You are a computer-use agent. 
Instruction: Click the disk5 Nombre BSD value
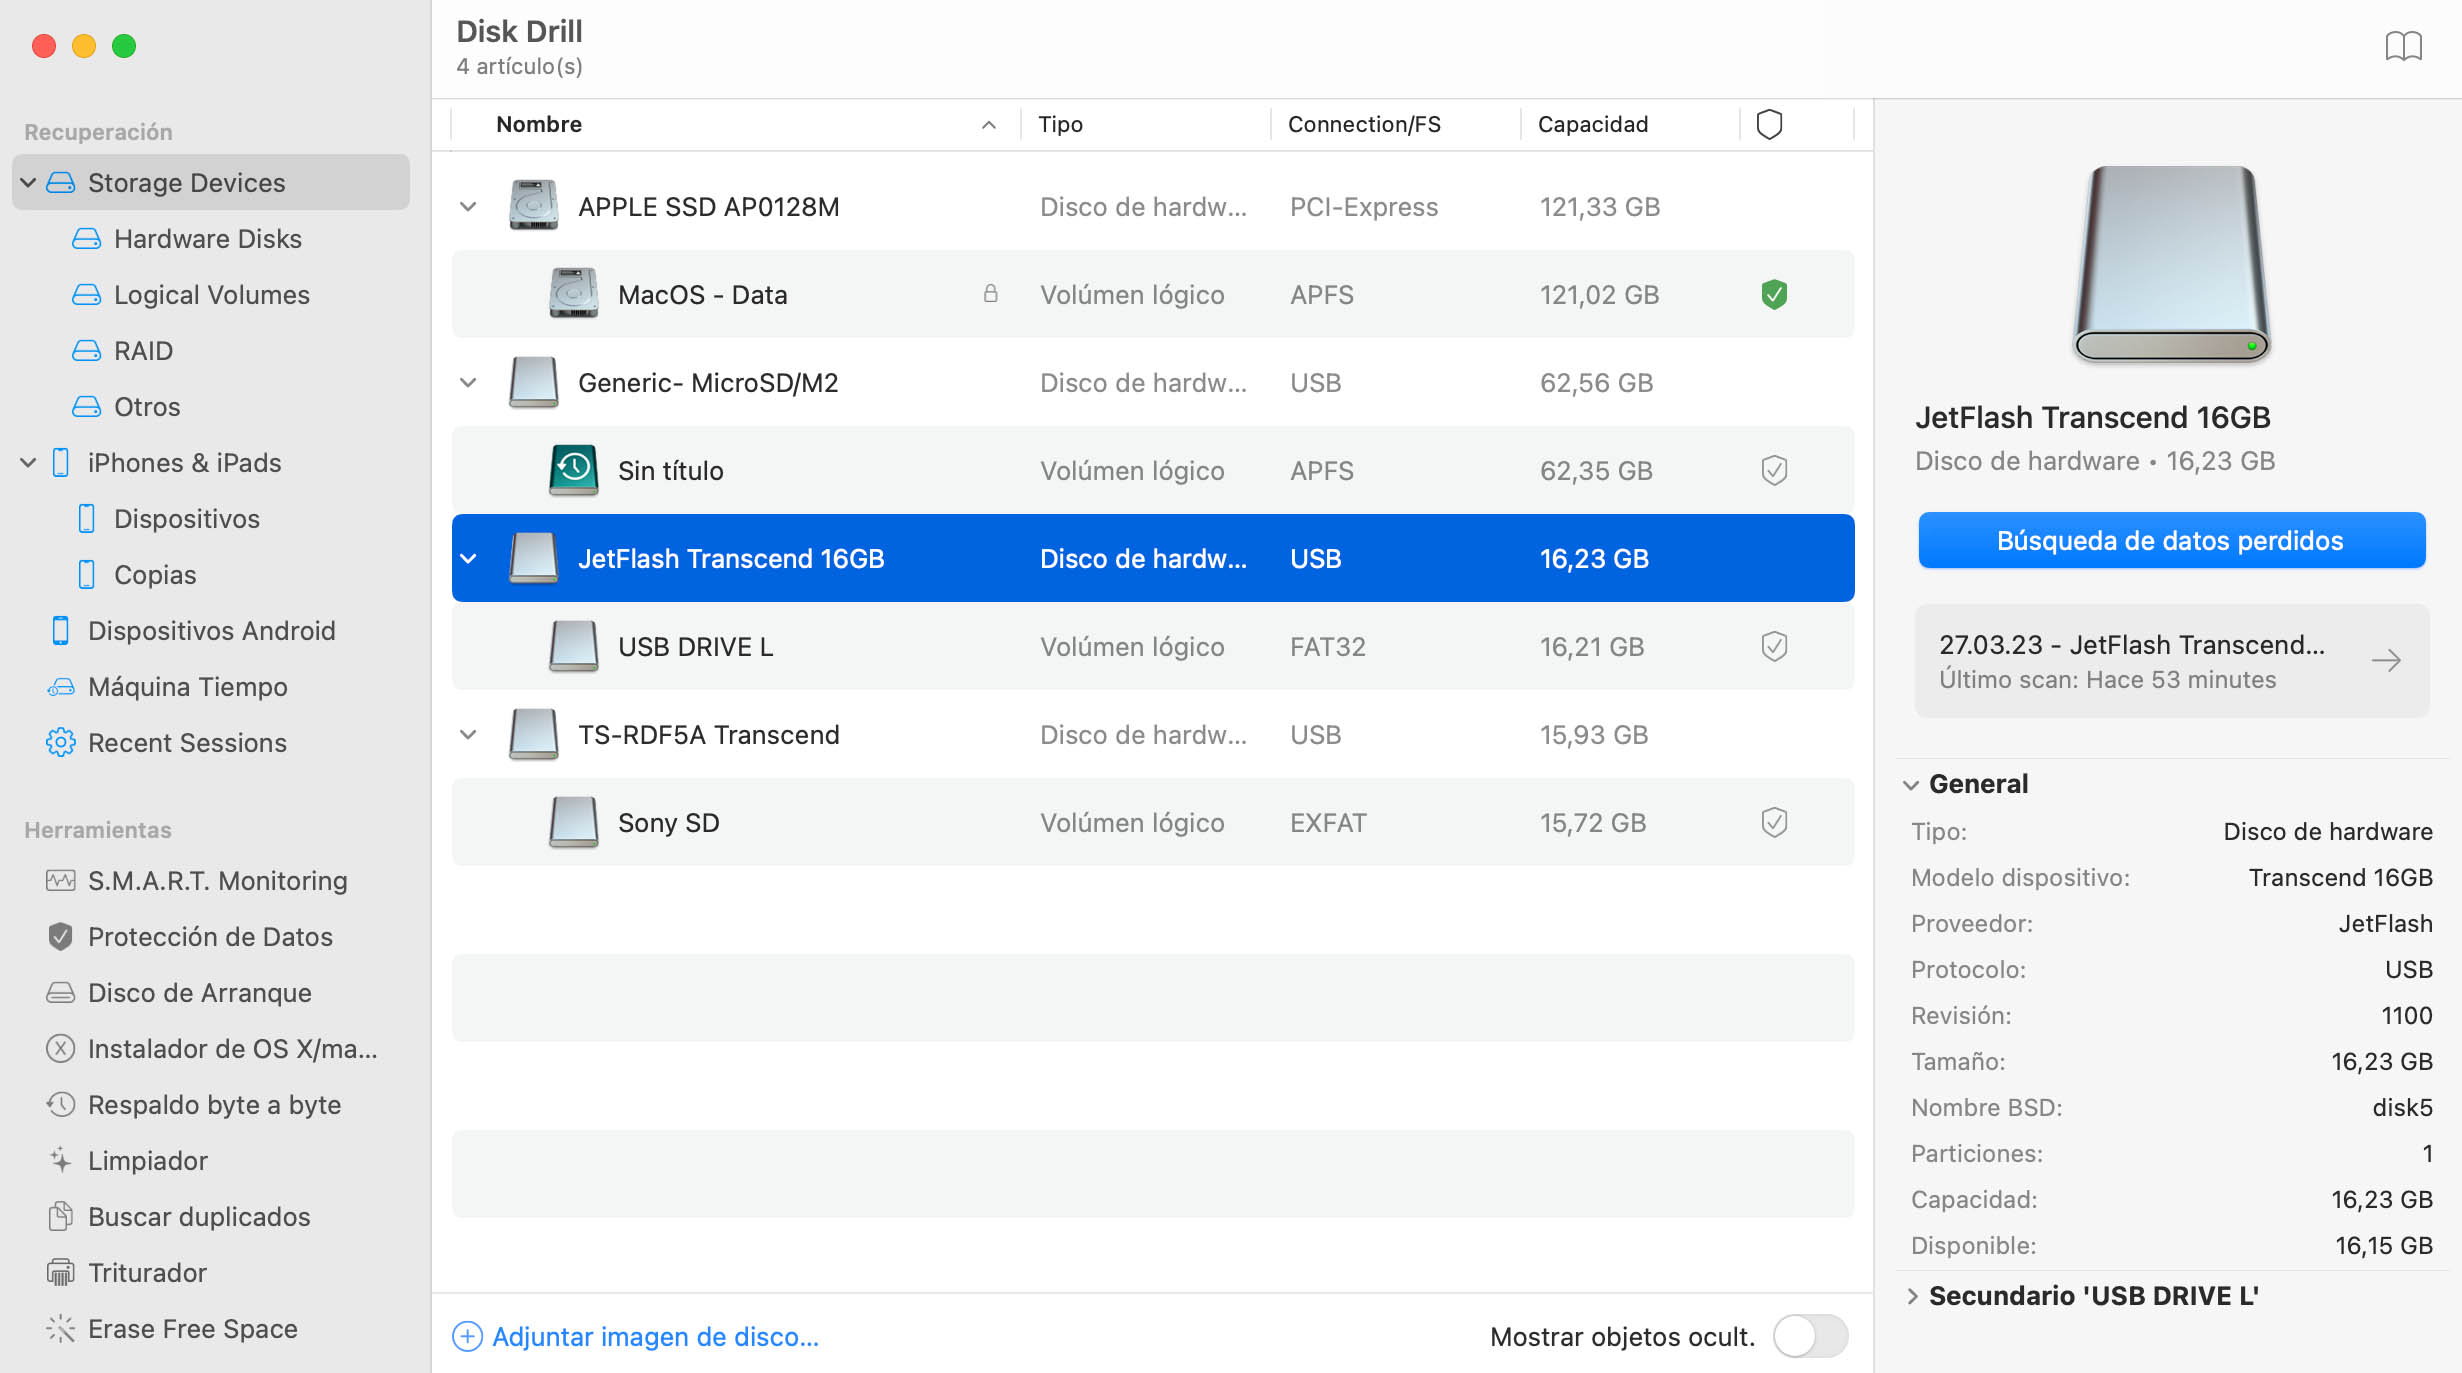(2402, 1107)
